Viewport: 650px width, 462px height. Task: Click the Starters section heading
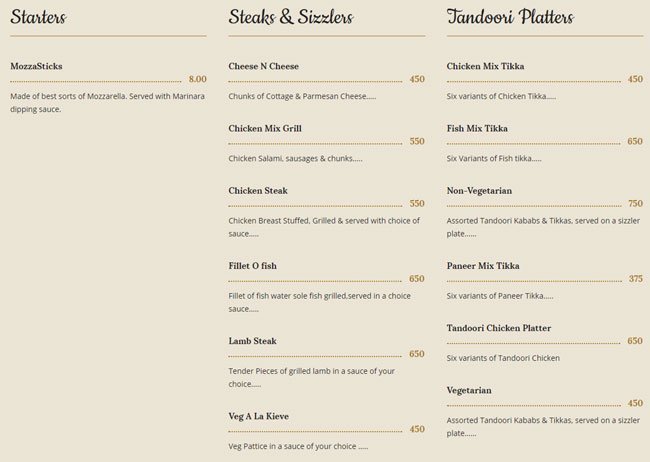click(38, 17)
